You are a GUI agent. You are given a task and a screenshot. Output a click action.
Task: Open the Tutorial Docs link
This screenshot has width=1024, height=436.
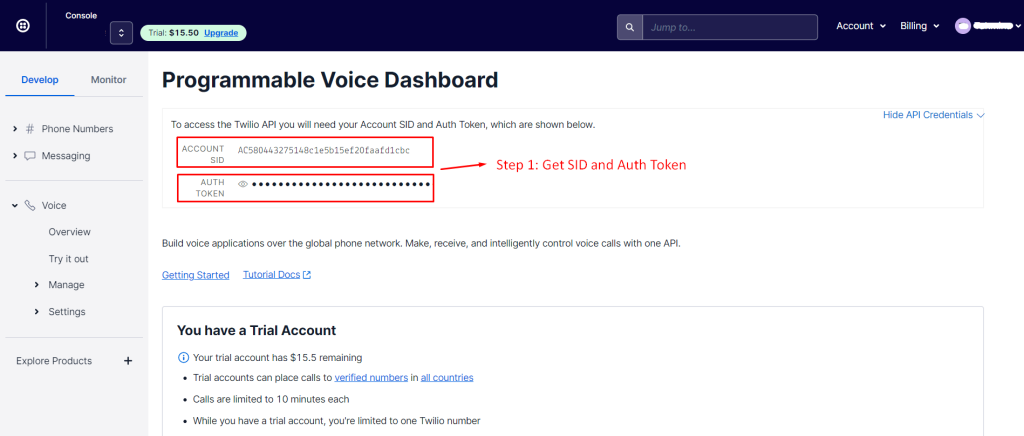click(x=271, y=275)
